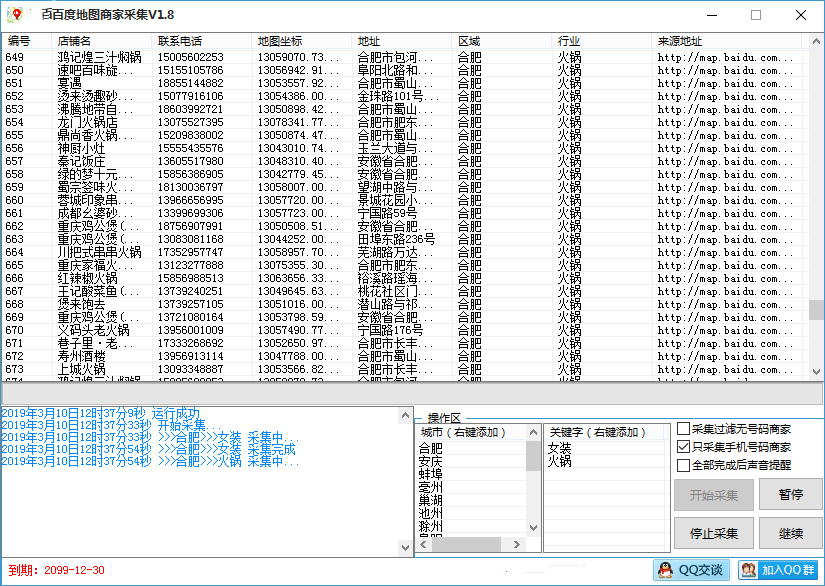Select row 673 上城火锅
The height and width of the screenshot is (586, 825).
click(x=403, y=369)
